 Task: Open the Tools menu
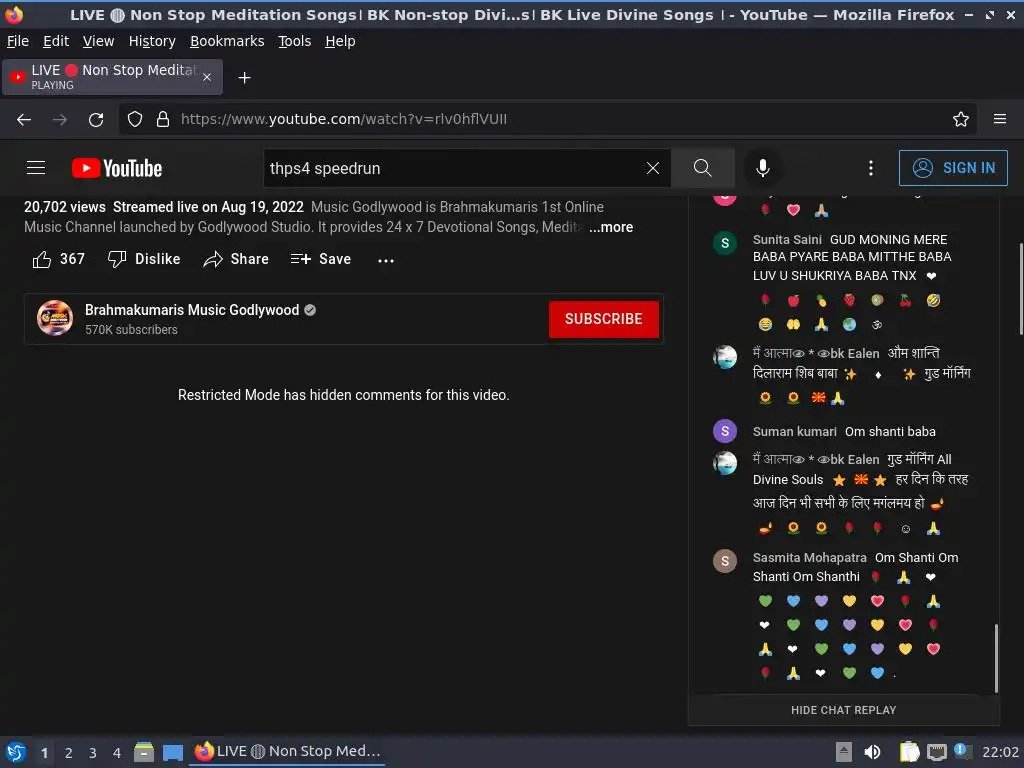tap(295, 41)
